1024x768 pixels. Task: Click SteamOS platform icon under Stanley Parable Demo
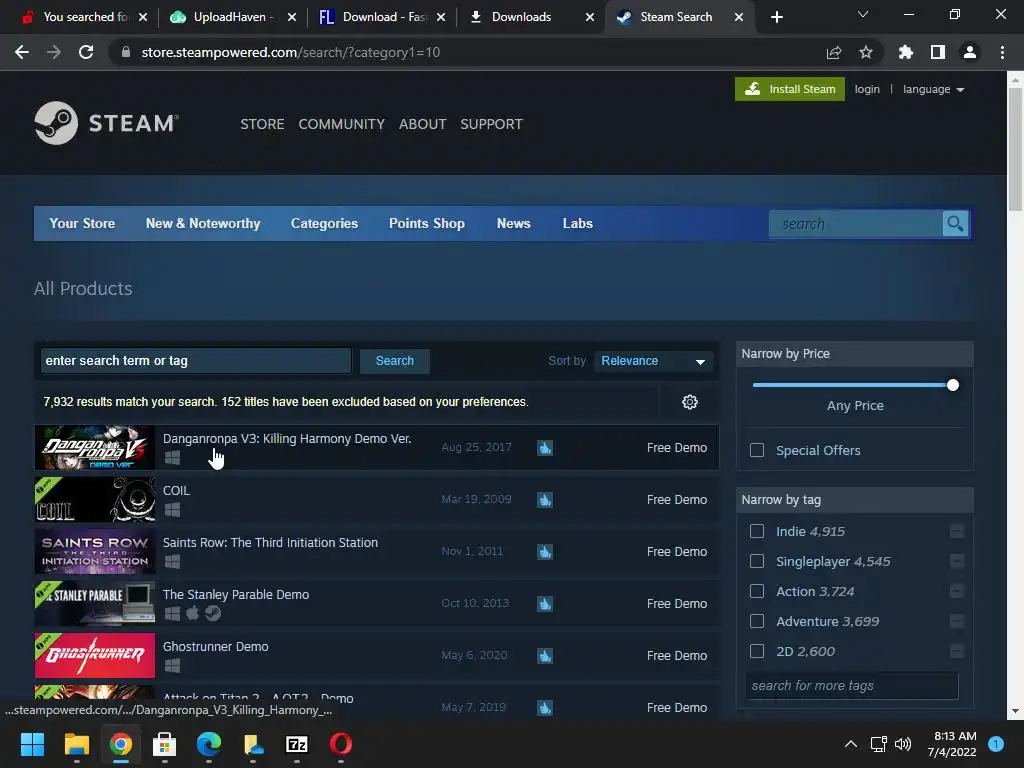tap(213, 613)
